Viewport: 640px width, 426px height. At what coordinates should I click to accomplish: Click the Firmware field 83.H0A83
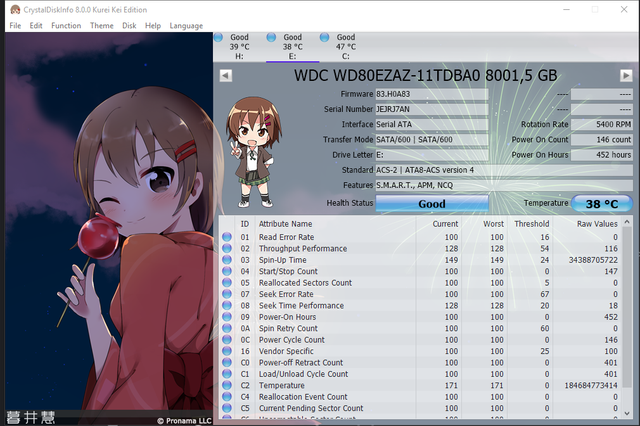432,94
